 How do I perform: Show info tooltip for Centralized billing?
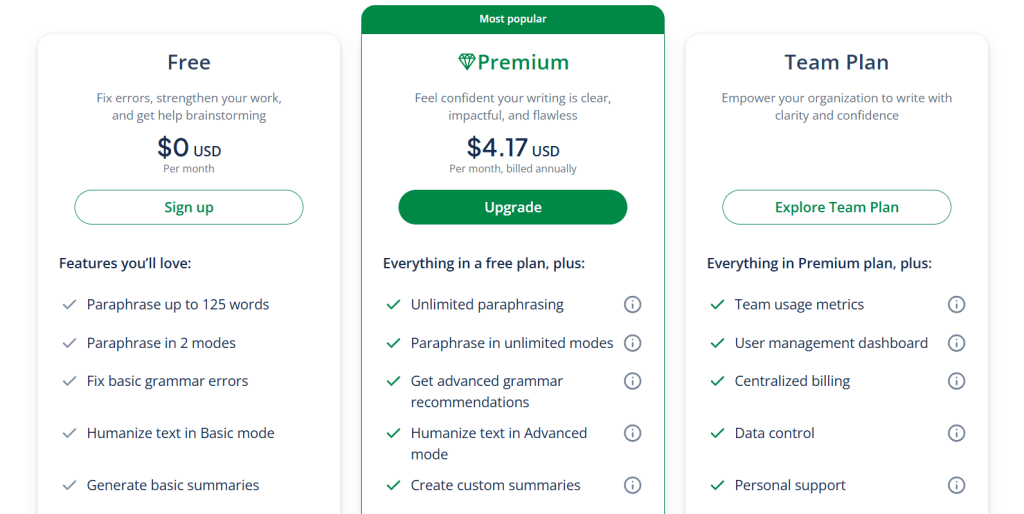(956, 381)
